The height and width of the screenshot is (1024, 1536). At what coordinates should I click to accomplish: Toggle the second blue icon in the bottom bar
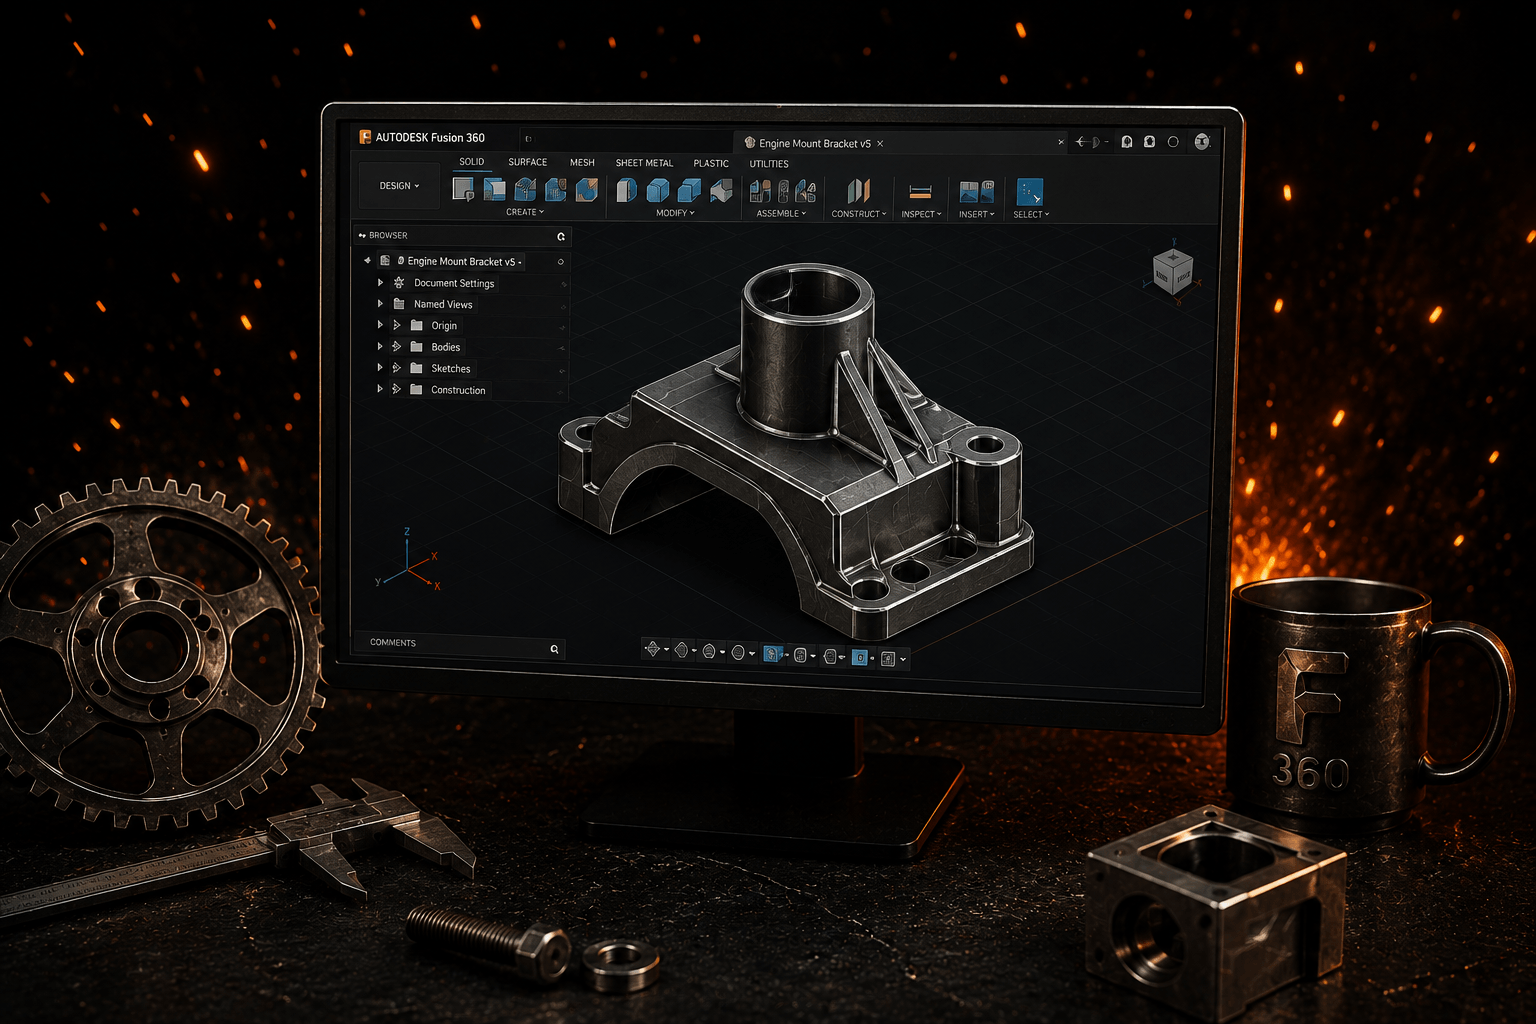pyautogui.click(x=860, y=658)
